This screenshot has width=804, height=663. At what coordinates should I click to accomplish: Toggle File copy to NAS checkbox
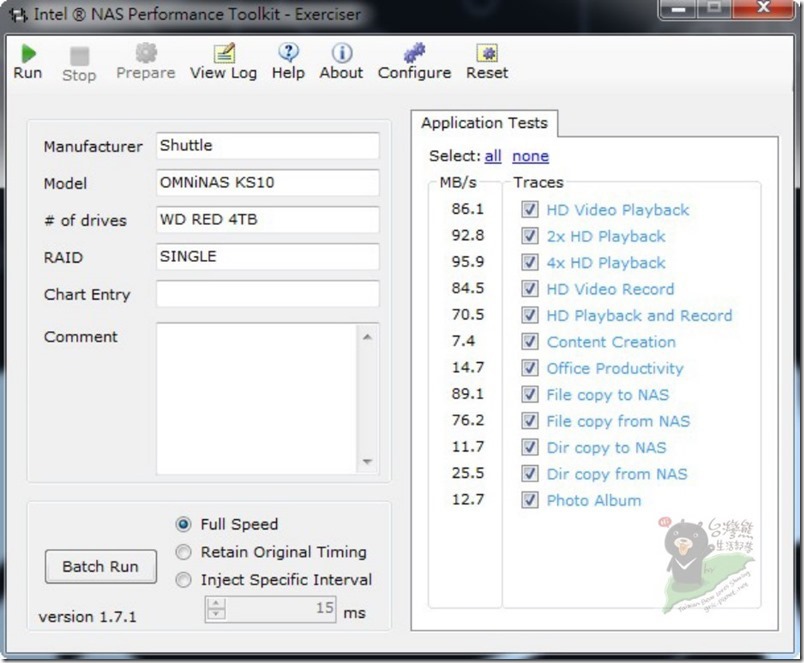[530, 394]
